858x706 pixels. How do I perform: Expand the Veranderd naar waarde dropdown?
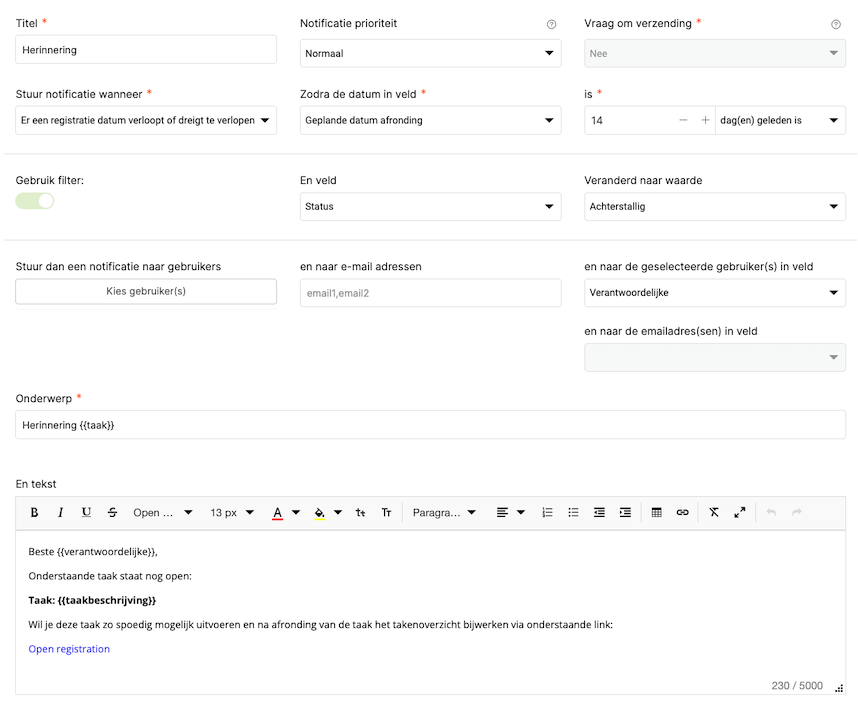pyautogui.click(x=714, y=207)
